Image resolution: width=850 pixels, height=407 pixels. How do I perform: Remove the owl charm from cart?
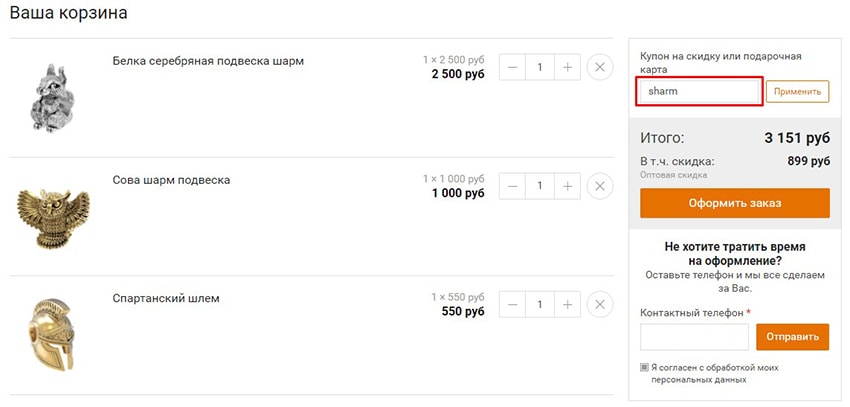click(x=599, y=186)
